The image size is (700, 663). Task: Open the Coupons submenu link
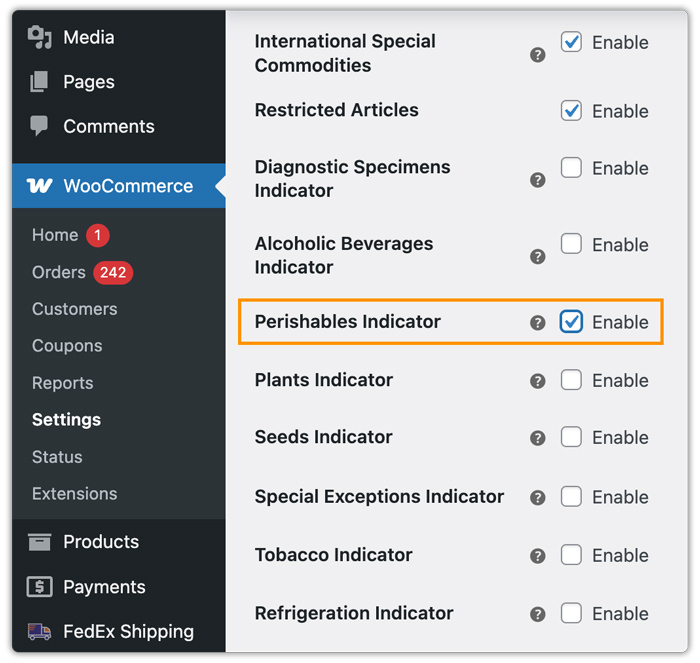tap(67, 346)
